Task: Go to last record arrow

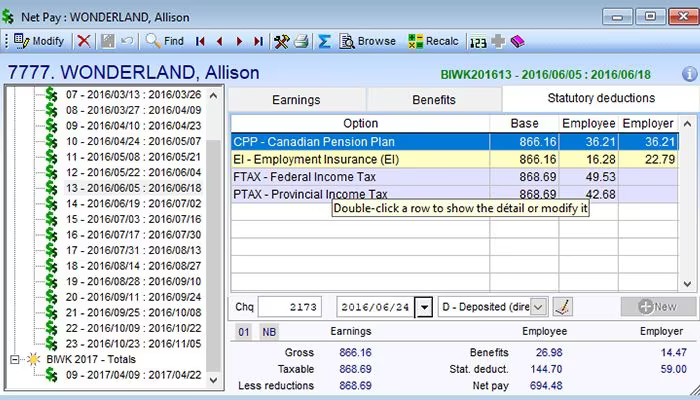Action: [258, 42]
